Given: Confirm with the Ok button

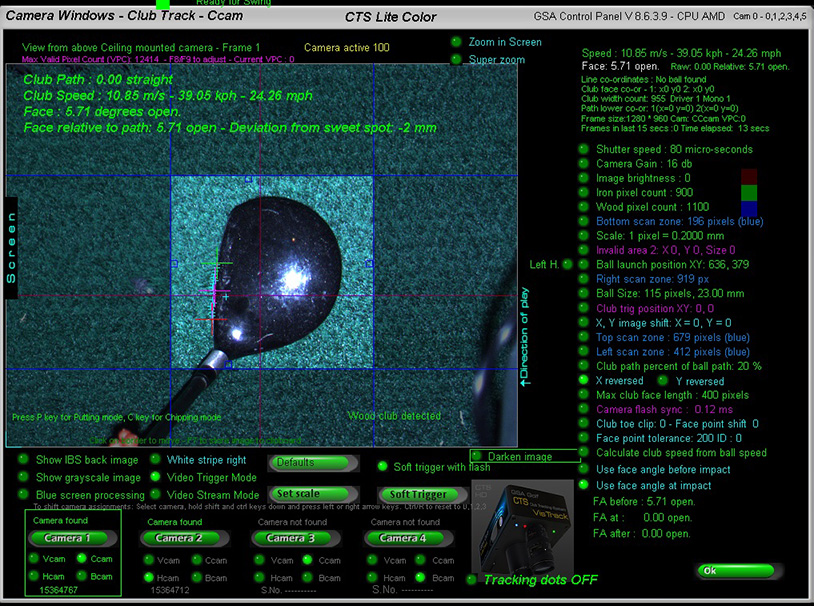Looking at the screenshot, I should coord(739,571).
